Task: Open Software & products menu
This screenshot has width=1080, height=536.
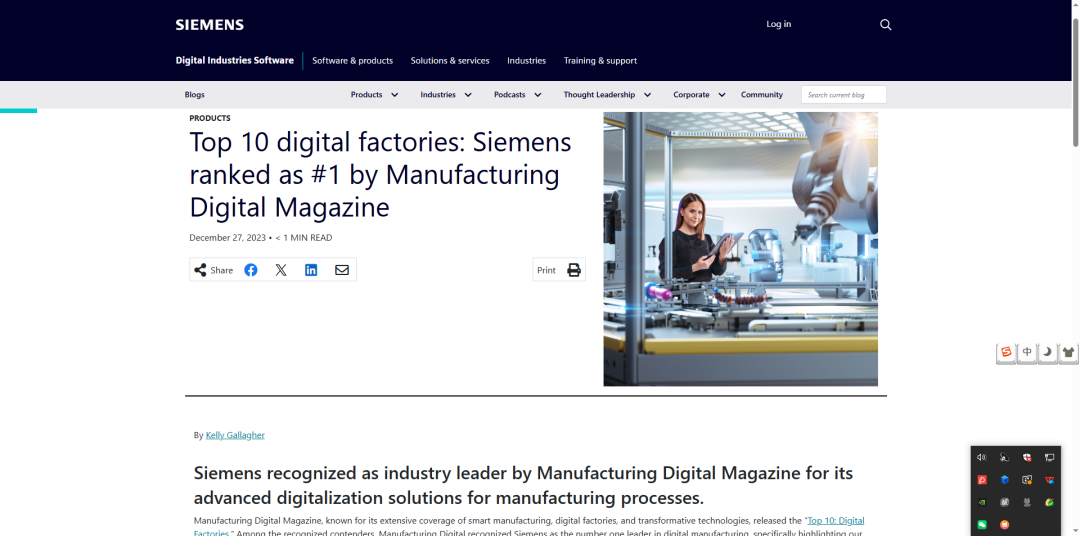Action: 353,61
